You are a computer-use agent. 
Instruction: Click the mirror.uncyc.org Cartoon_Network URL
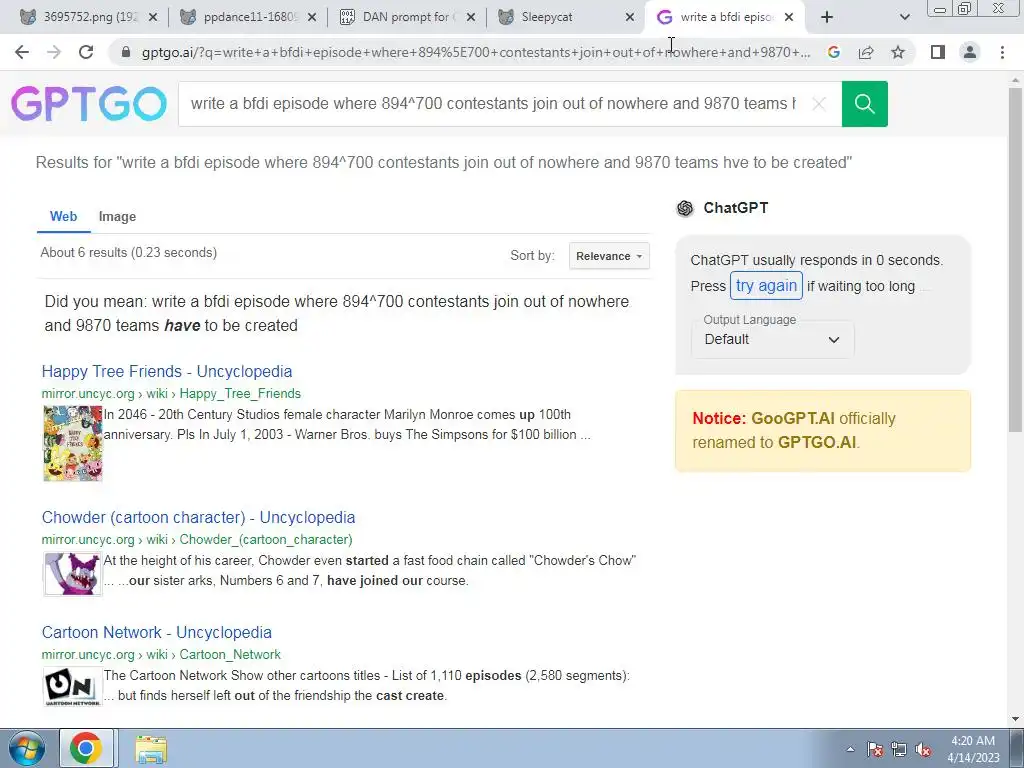click(x=161, y=654)
